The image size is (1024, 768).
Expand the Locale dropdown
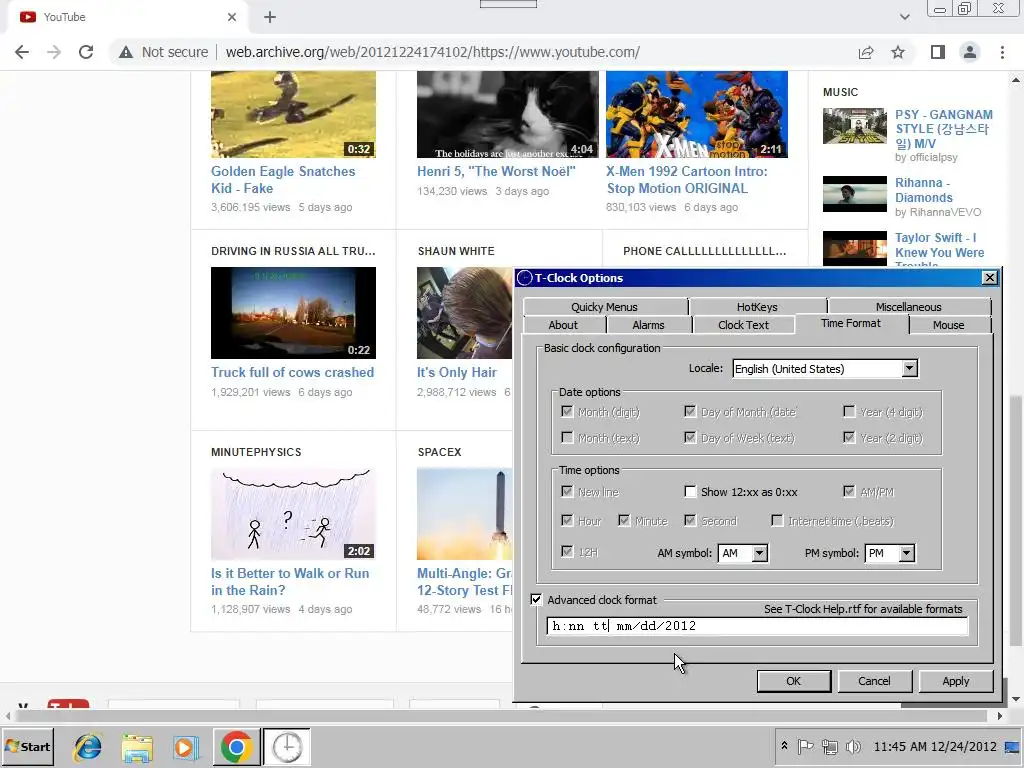click(909, 368)
